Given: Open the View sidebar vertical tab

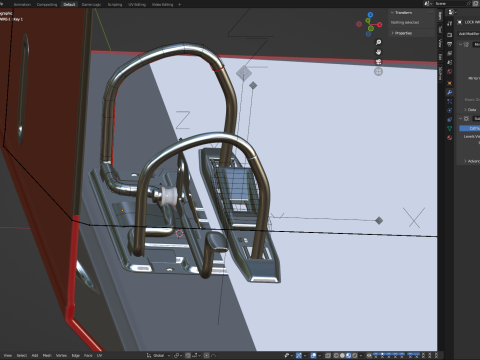Looking at the screenshot, I should (440, 43).
